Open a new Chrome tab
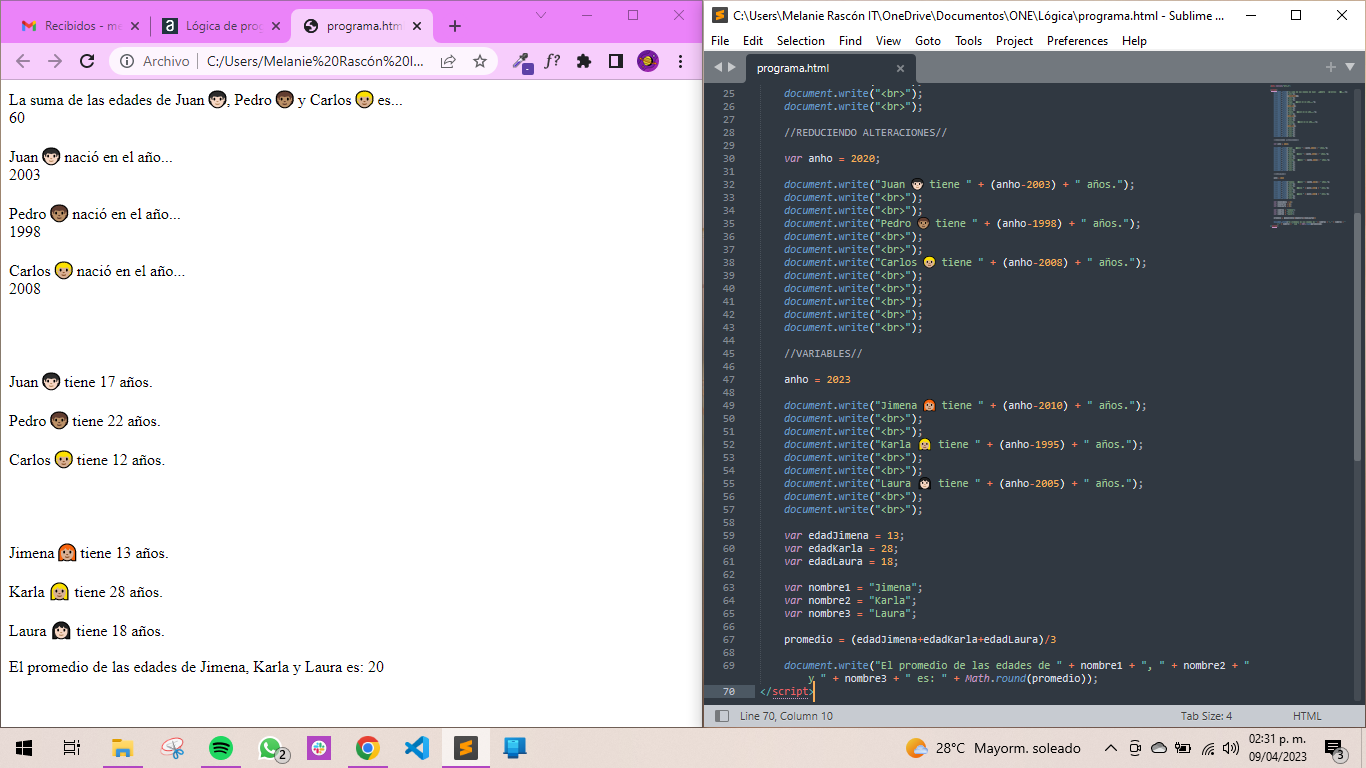Viewport: 1366px width, 768px height. (455, 26)
